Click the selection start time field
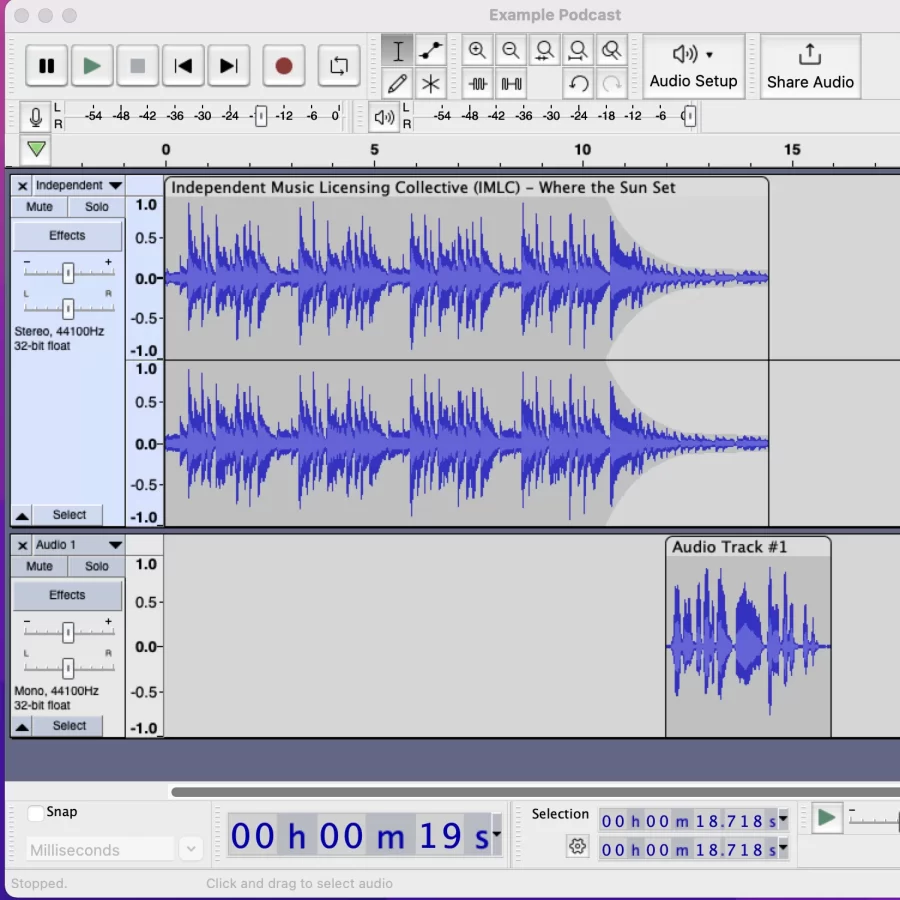The image size is (900, 900). pyautogui.click(x=688, y=821)
